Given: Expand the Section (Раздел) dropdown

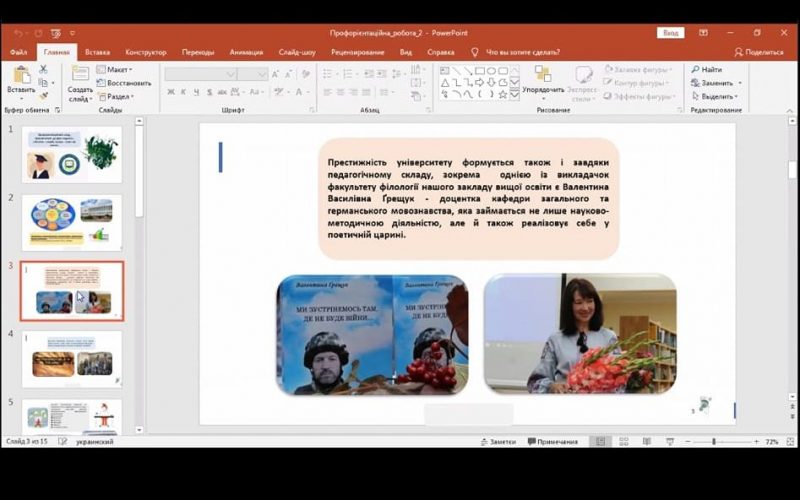Looking at the screenshot, I should (117, 97).
